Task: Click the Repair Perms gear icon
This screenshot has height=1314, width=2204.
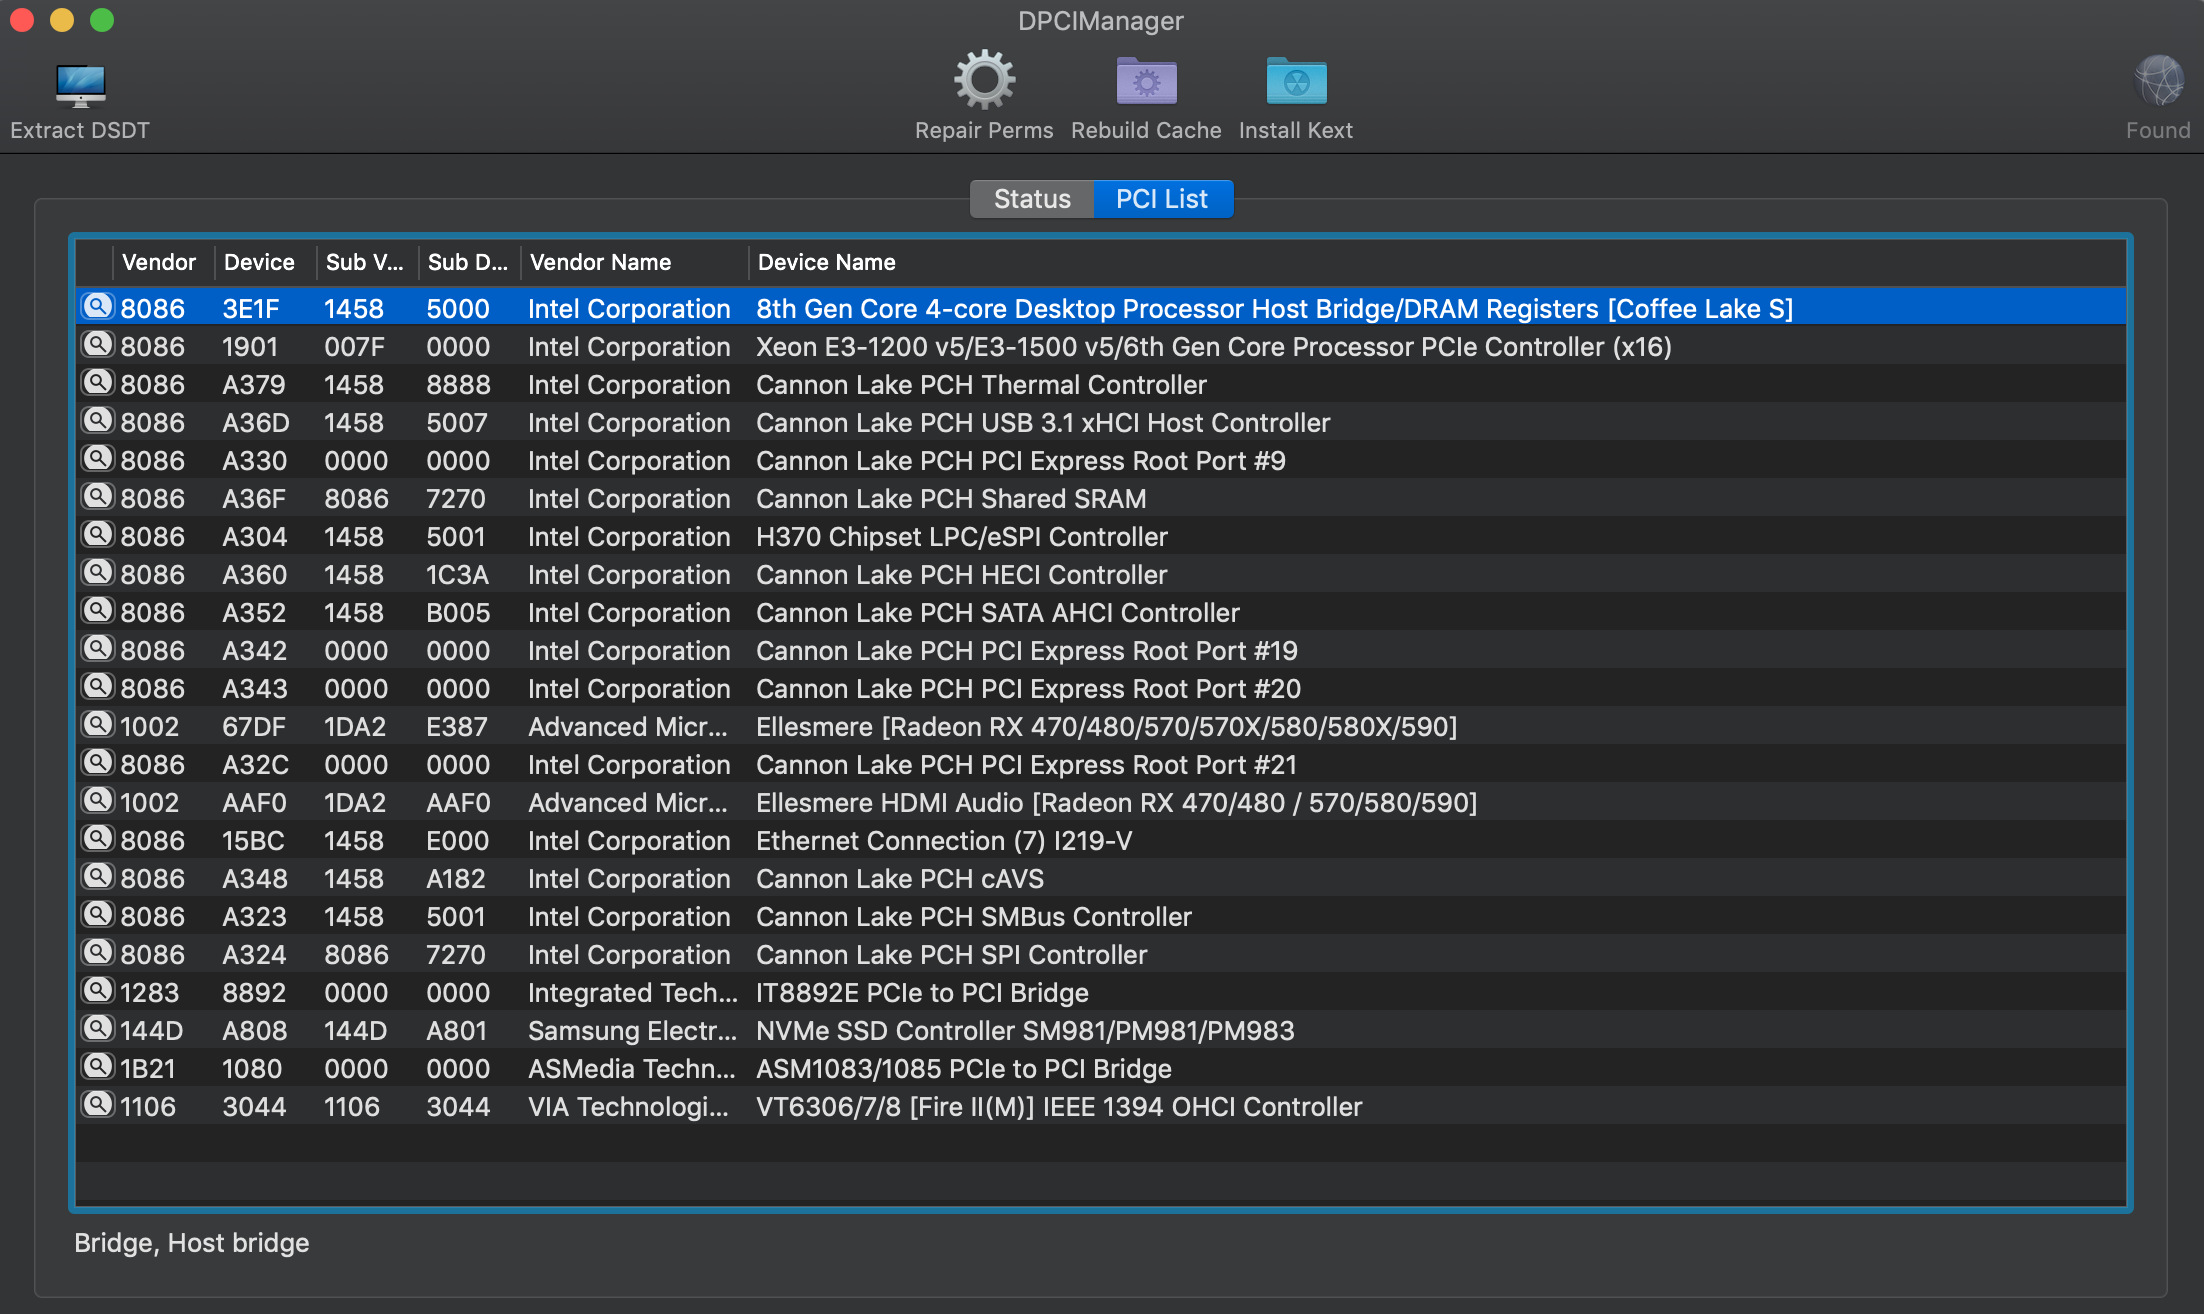Action: point(984,81)
